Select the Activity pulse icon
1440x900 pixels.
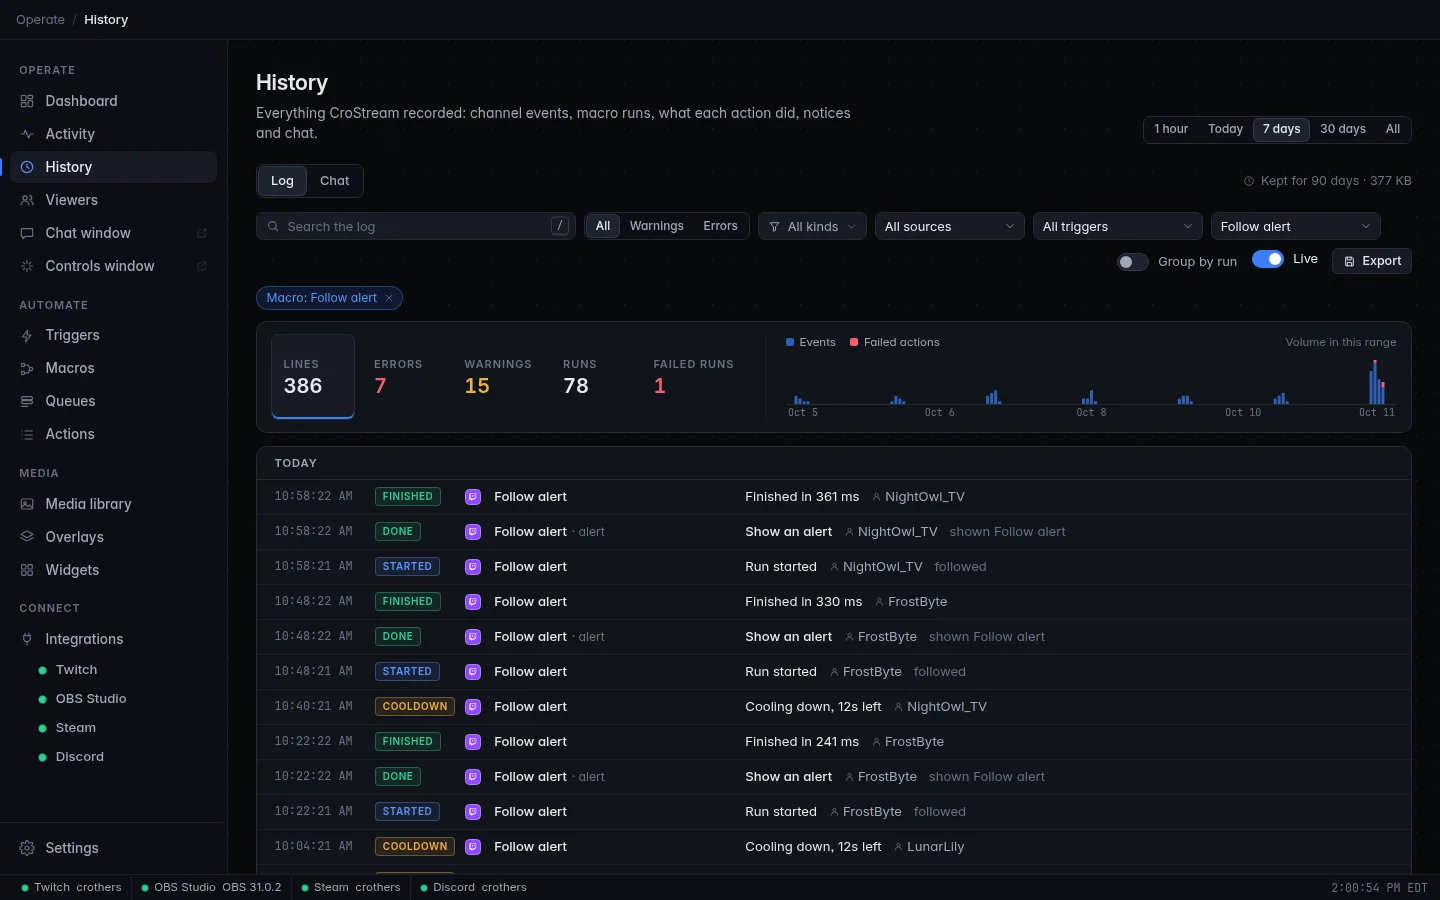coord(27,134)
